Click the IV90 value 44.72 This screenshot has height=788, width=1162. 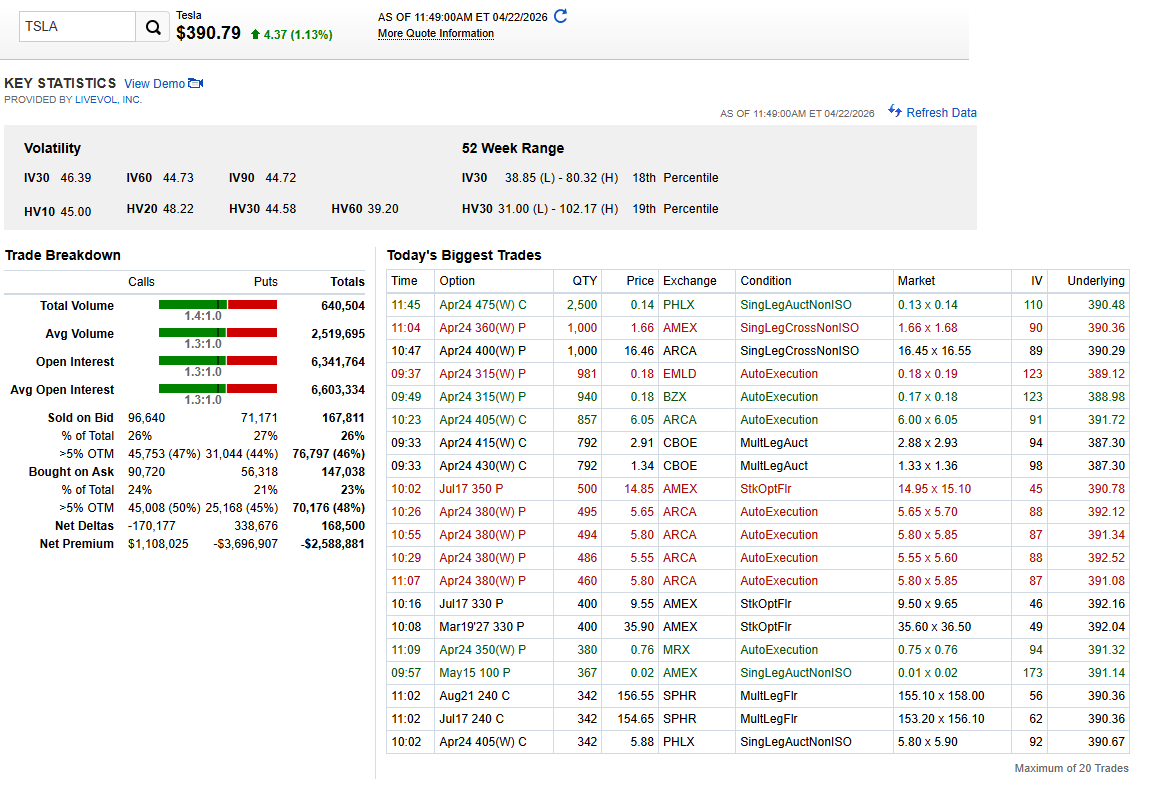[281, 178]
